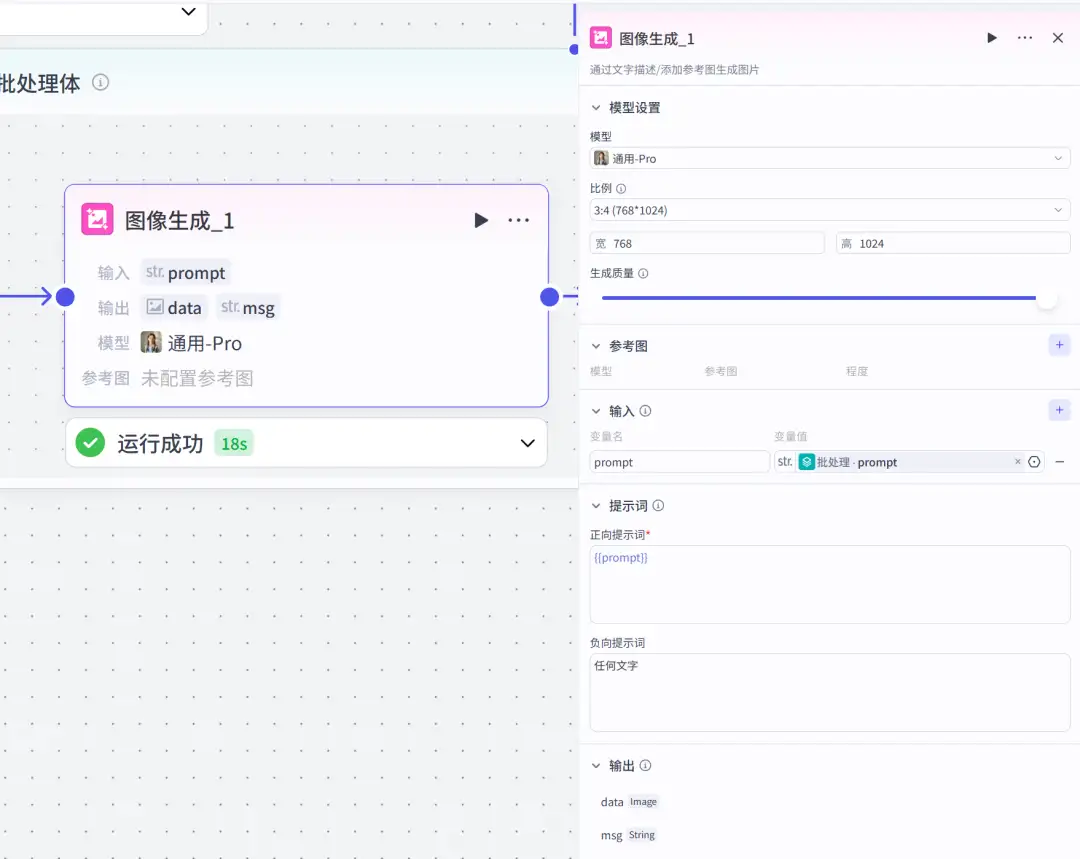Viewport: 1080px width, 859px height.
Task: Run node from the side panel play button
Action: click(x=992, y=38)
